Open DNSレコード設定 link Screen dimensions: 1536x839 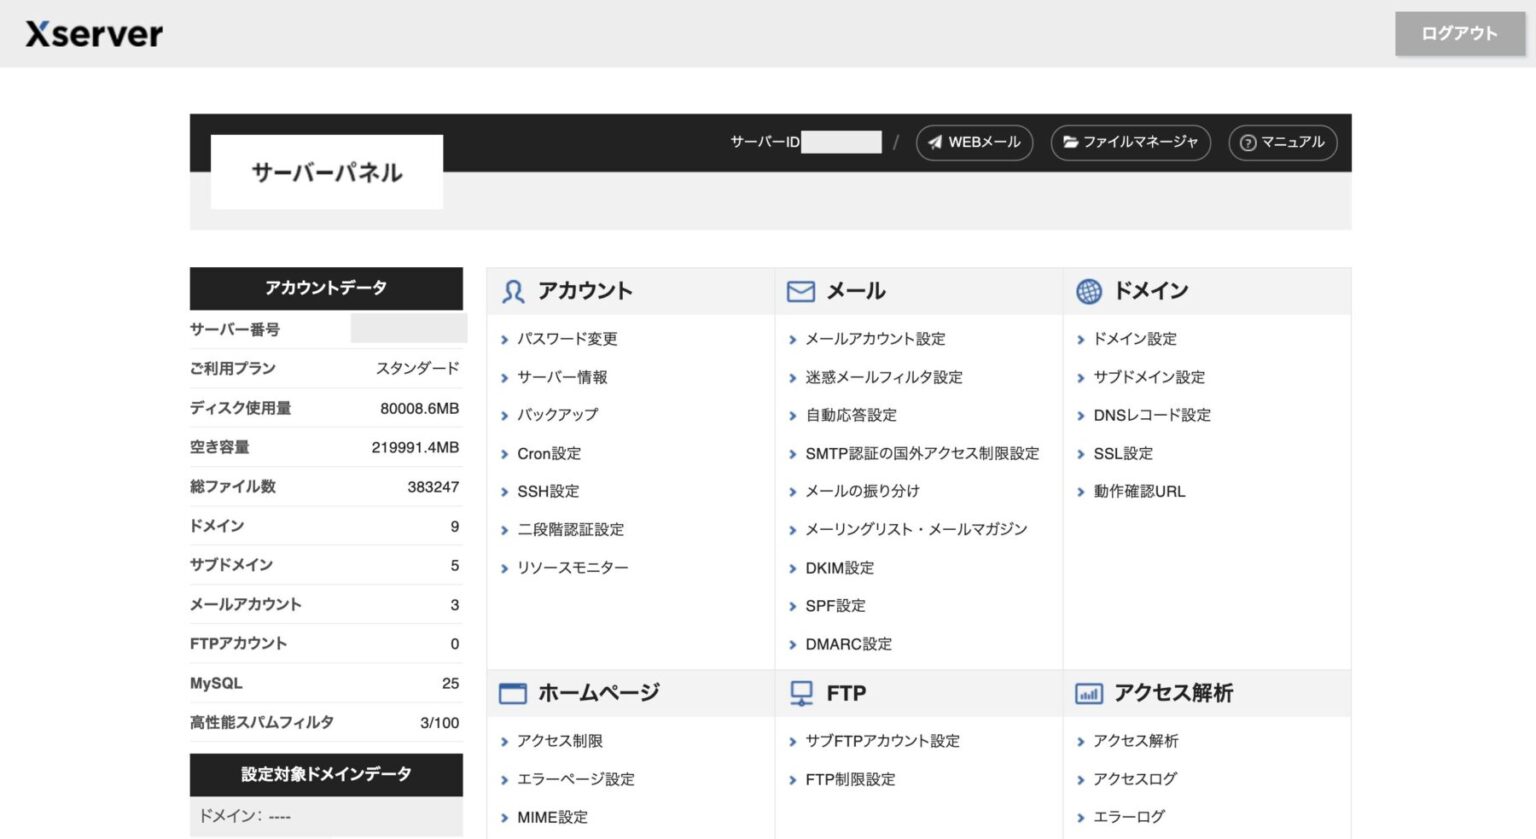tap(1151, 415)
